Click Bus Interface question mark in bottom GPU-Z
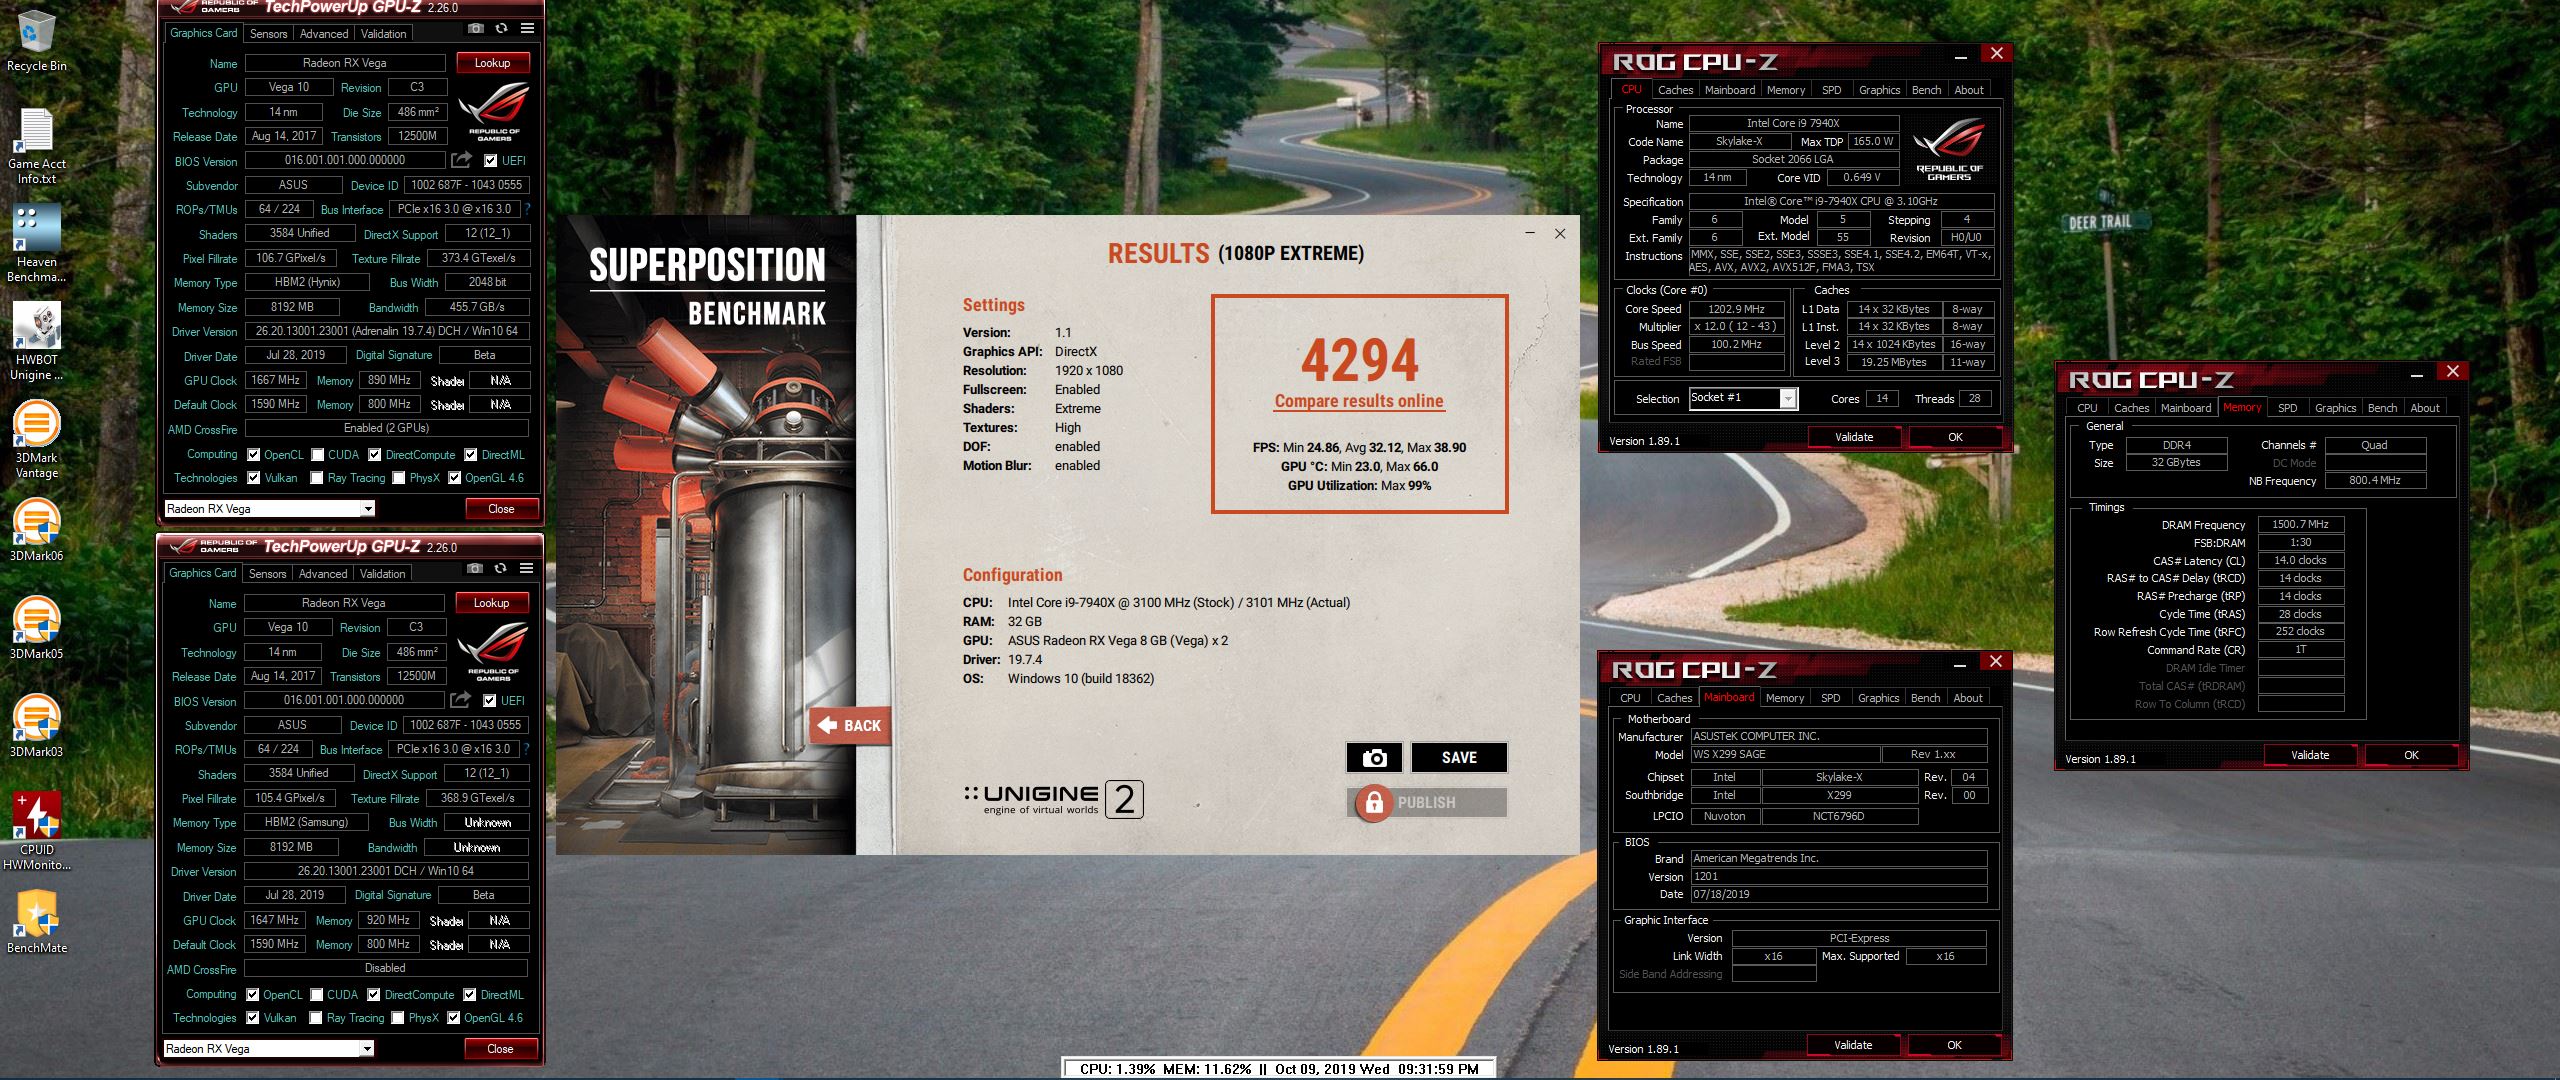2560x1080 pixels. pos(526,749)
